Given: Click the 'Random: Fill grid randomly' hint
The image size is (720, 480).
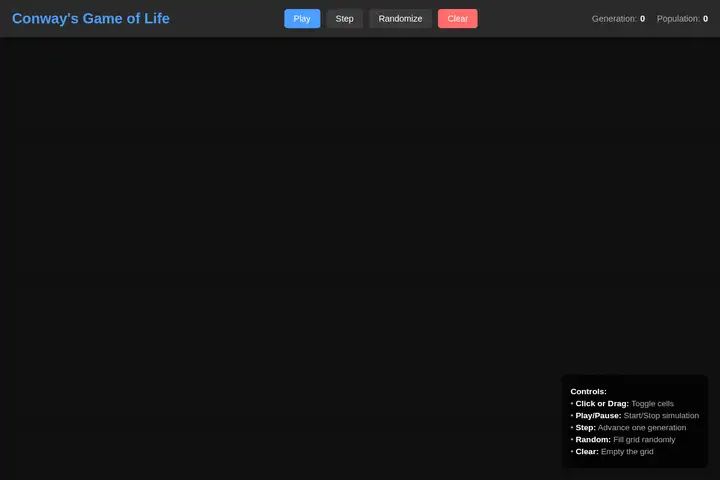Looking at the screenshot, I should 623,440.
